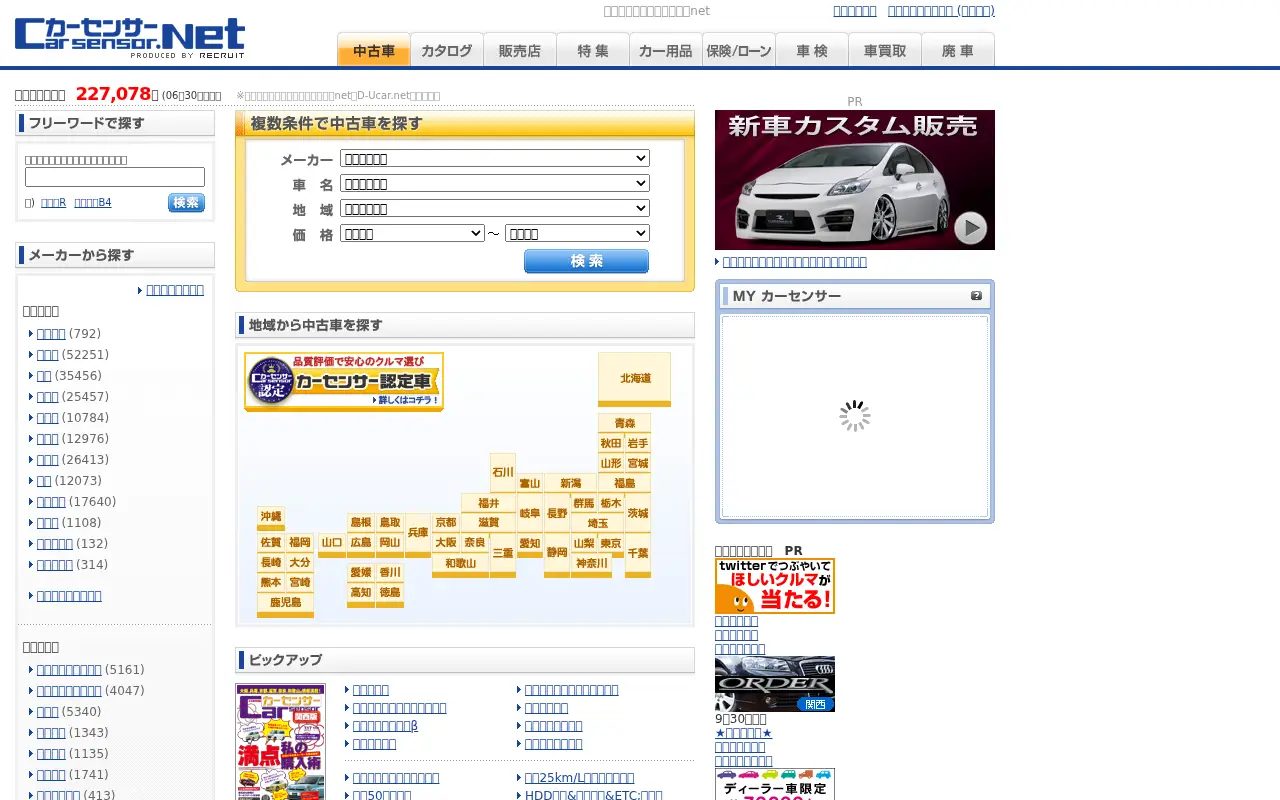Open the メーカー dropdown
1280x800 pixels.
(495, 158)
